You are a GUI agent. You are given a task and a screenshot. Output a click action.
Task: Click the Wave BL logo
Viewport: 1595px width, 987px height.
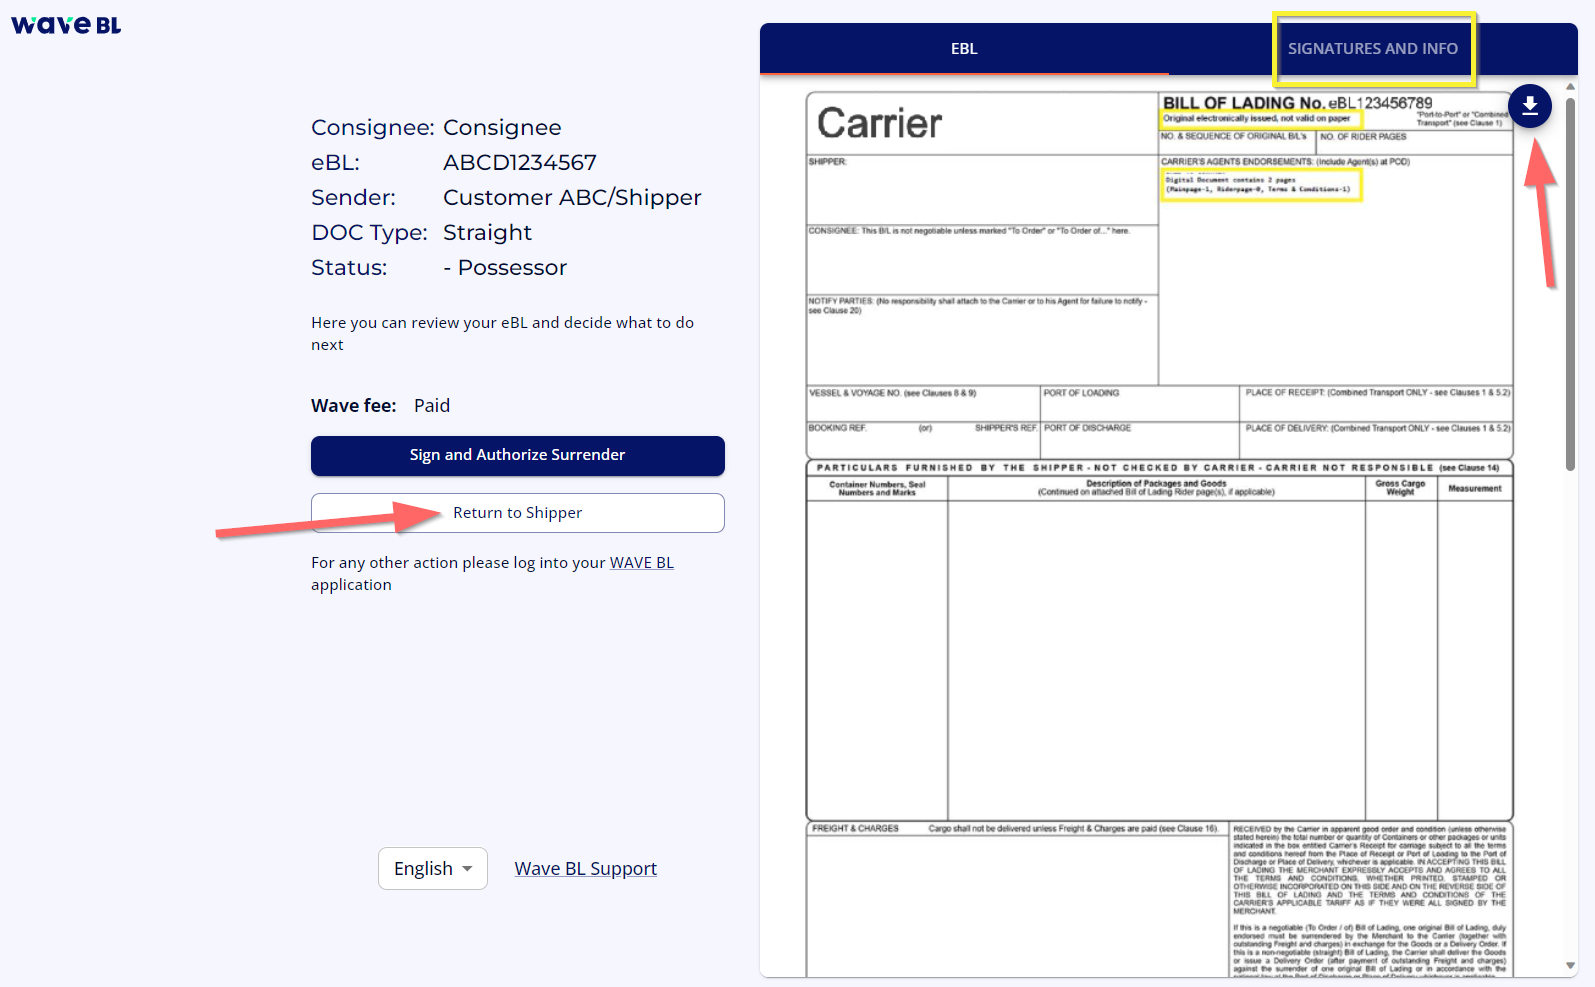[66, 25]
